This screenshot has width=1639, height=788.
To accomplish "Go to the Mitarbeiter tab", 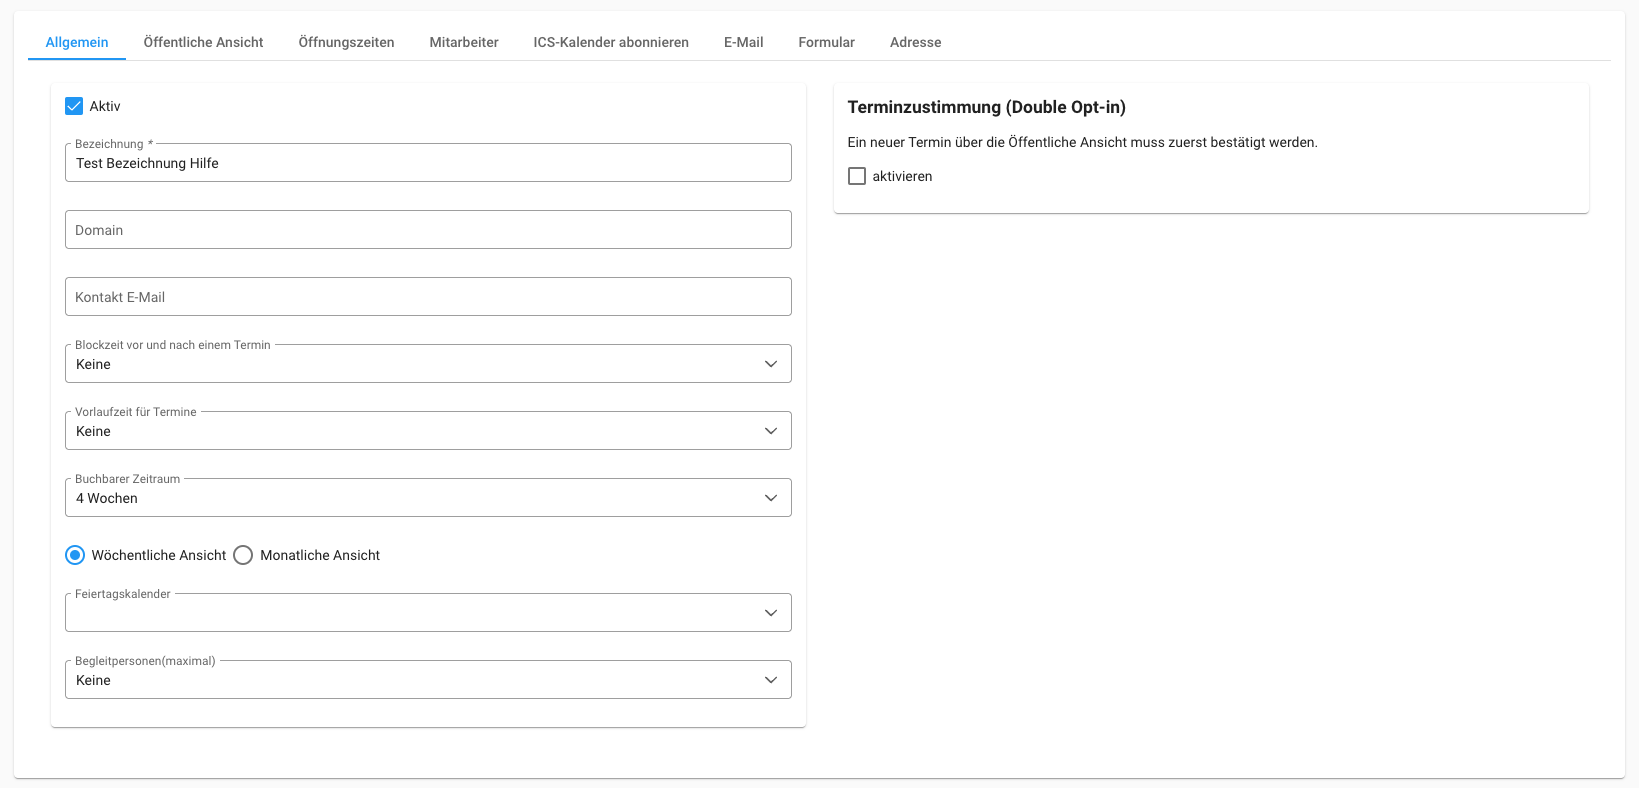I will pos(464,42).
